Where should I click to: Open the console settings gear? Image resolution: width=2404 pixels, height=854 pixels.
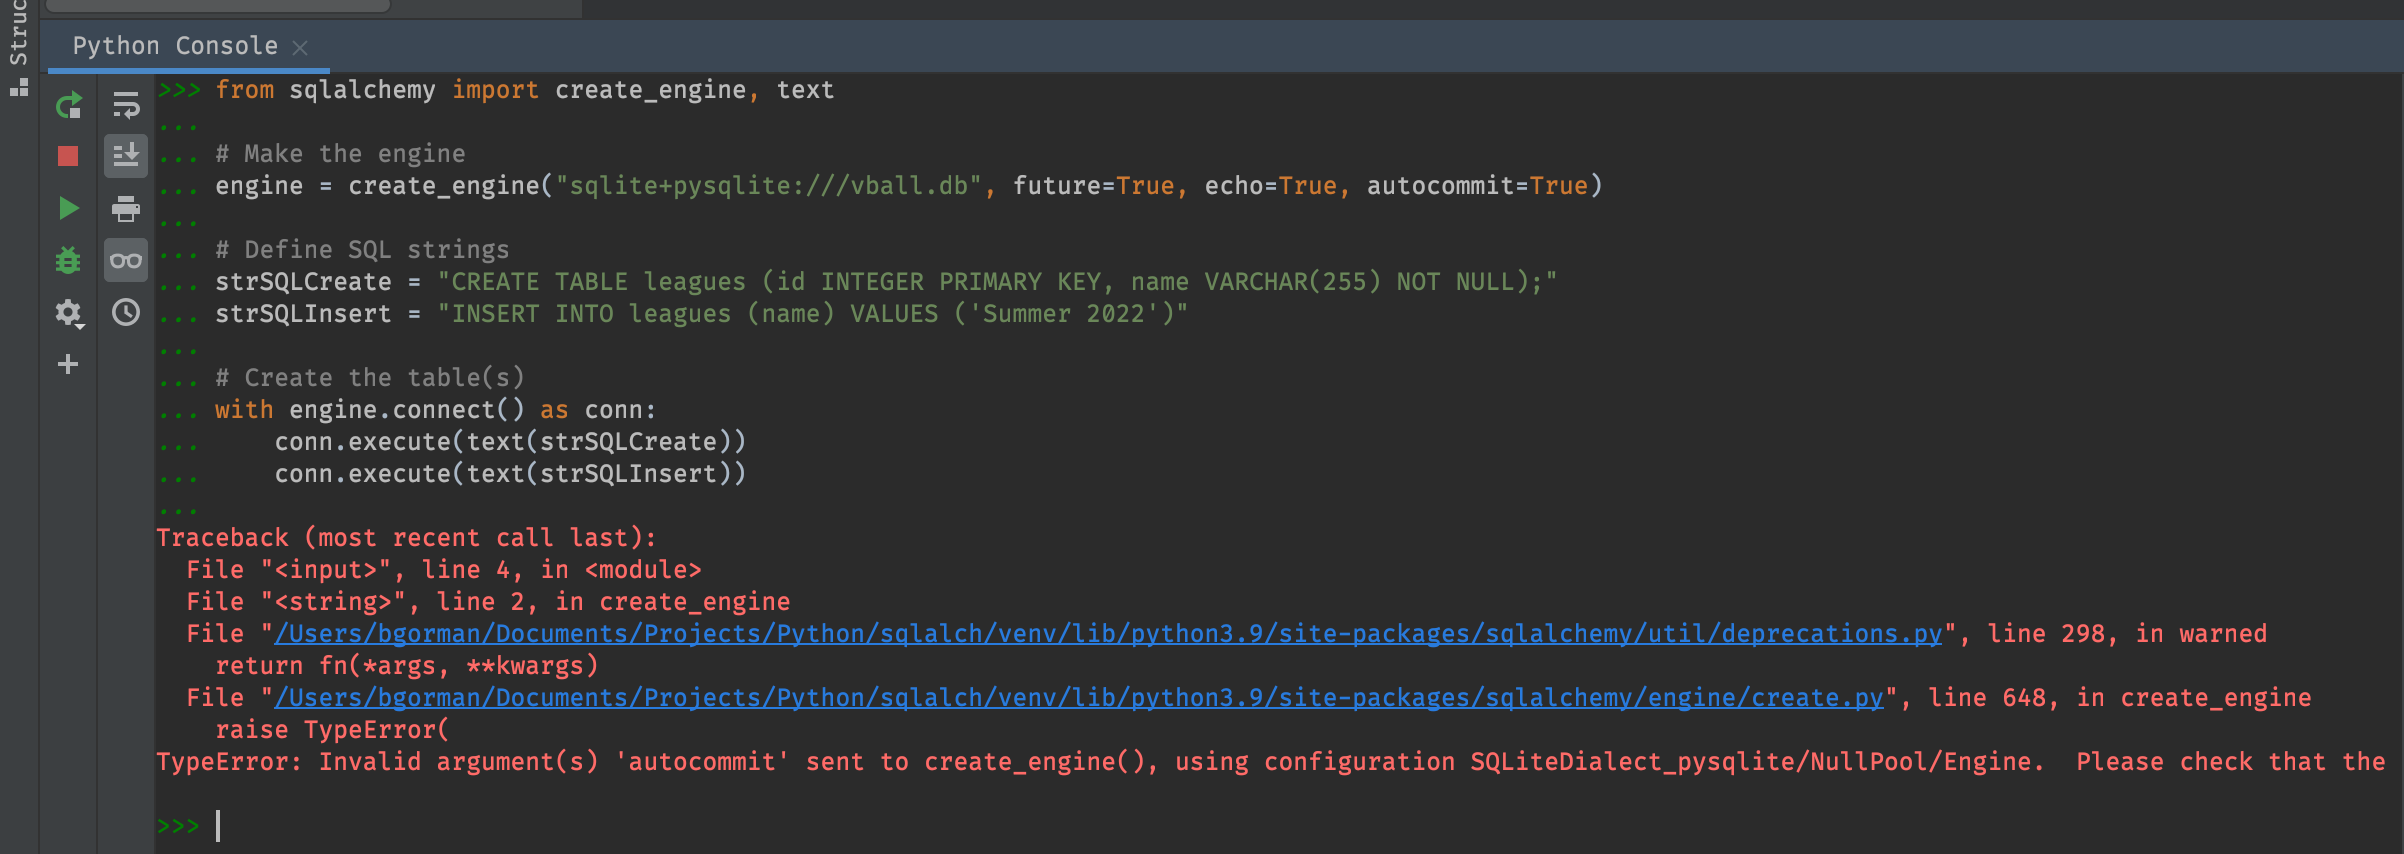click(65, 312)
